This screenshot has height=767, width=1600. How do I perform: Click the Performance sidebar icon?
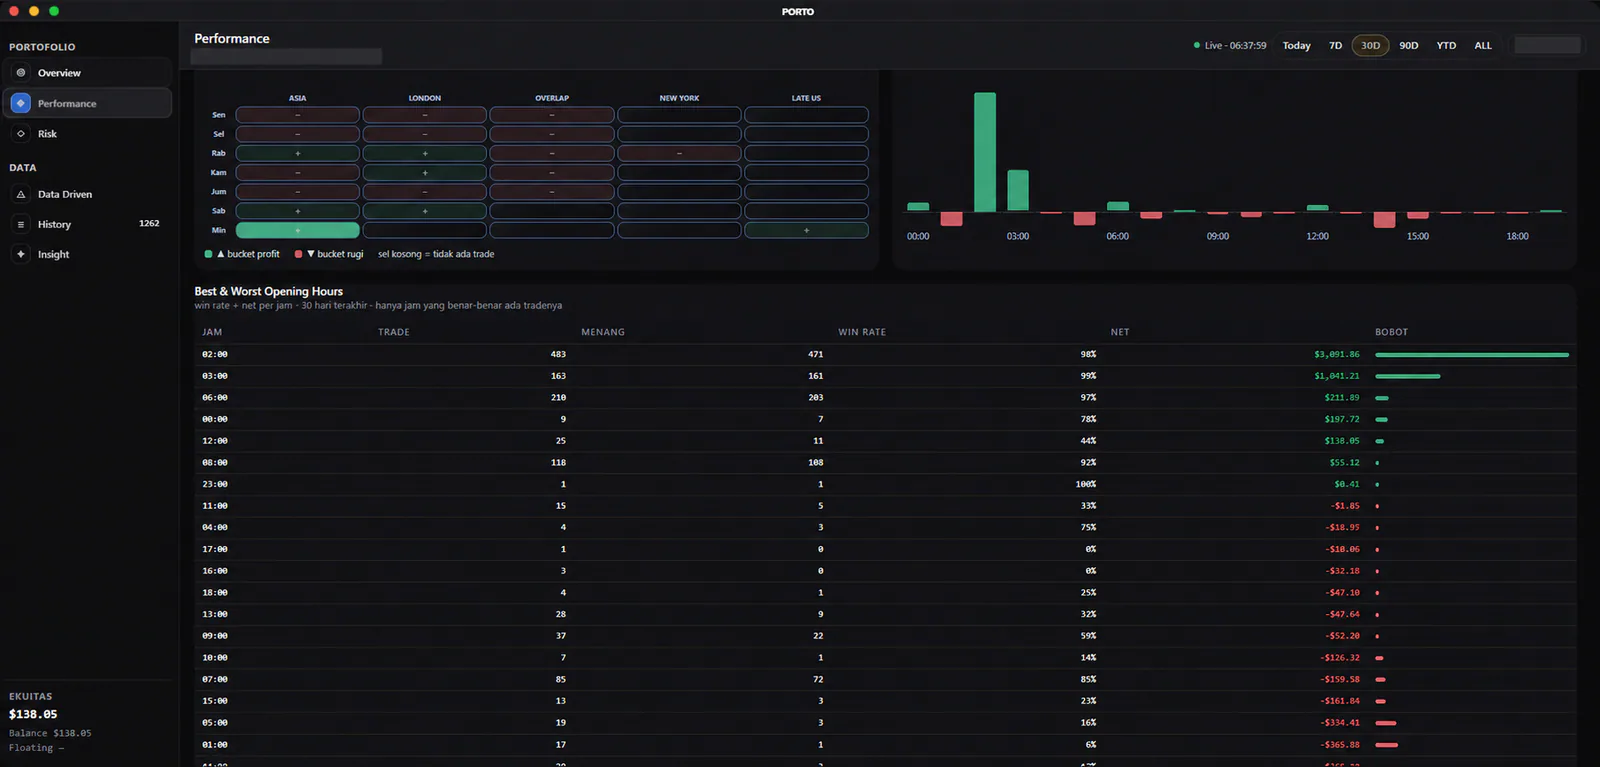point(21,103)
